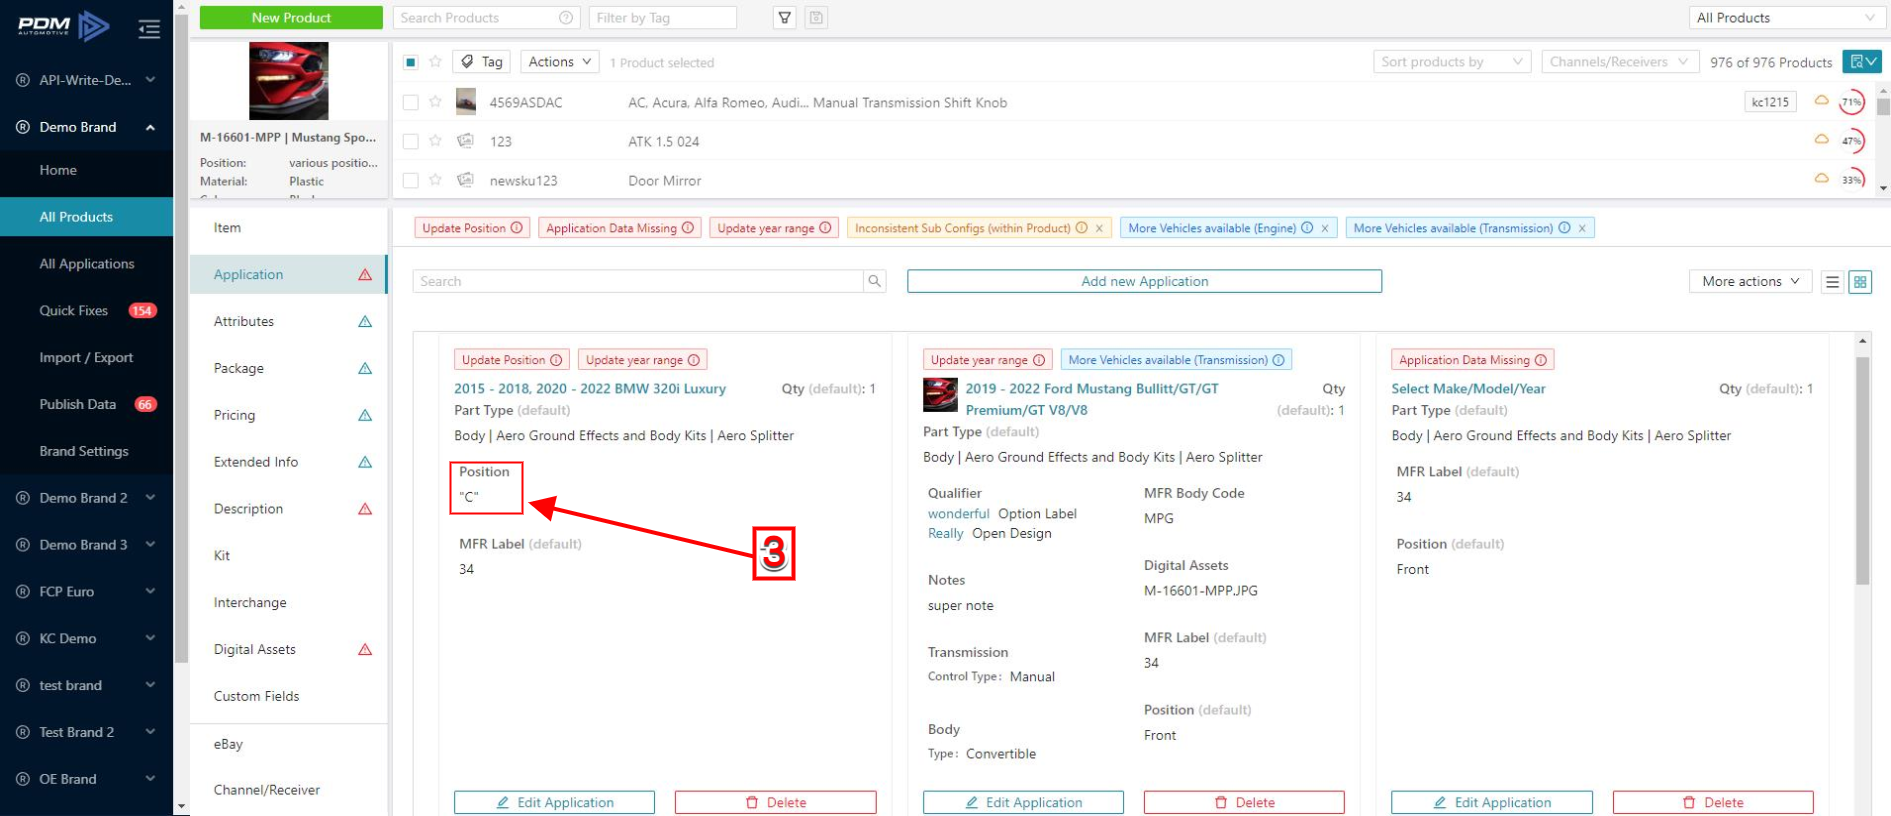
Task: Click warning triangle next to Digital Assets
Action: [x=365, y=650]
